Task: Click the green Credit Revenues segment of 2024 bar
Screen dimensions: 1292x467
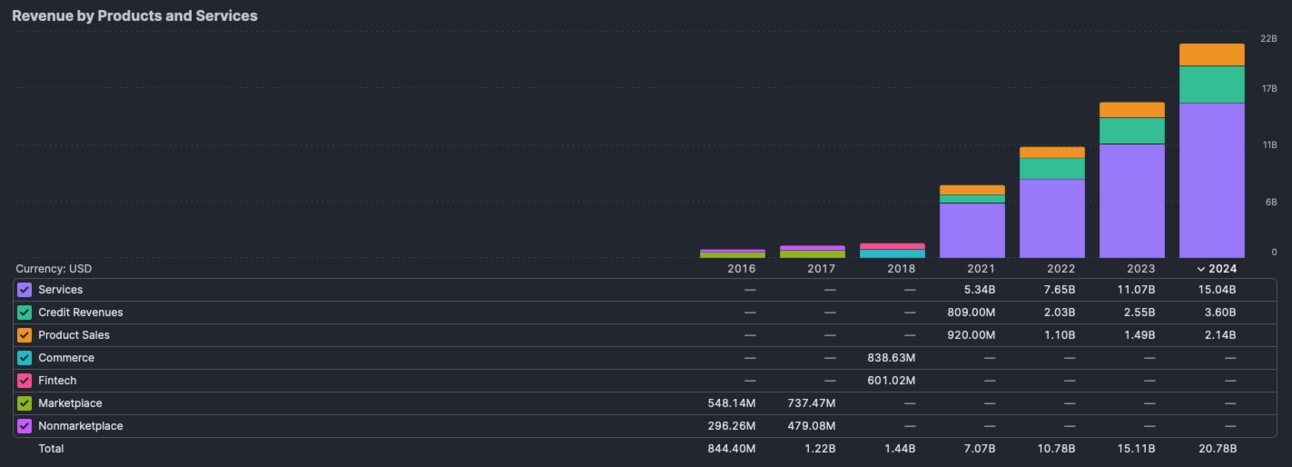Action: pos(1212,85)
